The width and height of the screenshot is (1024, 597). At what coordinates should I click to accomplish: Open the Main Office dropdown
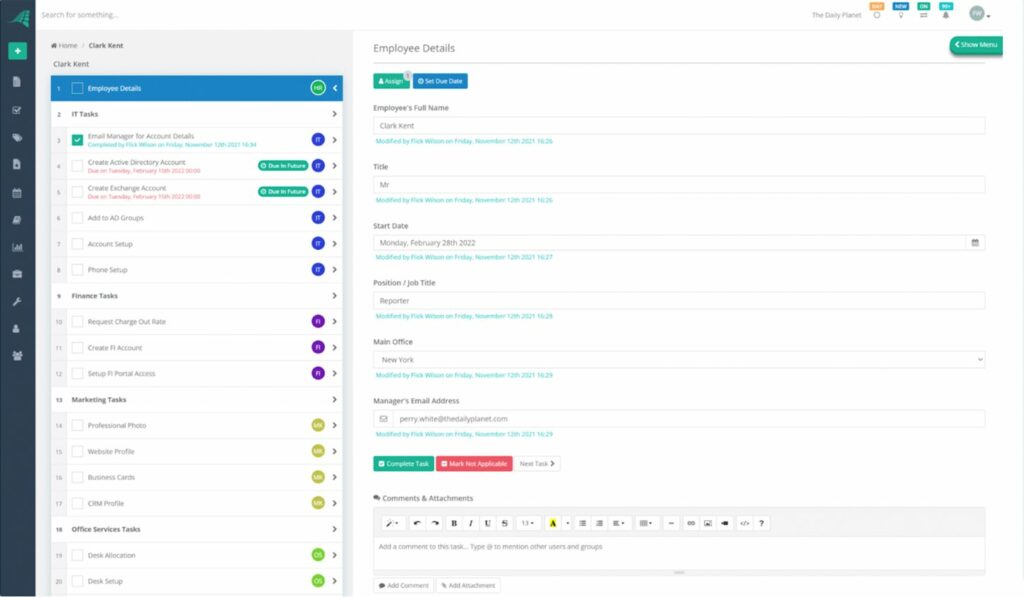pos(679,359)
